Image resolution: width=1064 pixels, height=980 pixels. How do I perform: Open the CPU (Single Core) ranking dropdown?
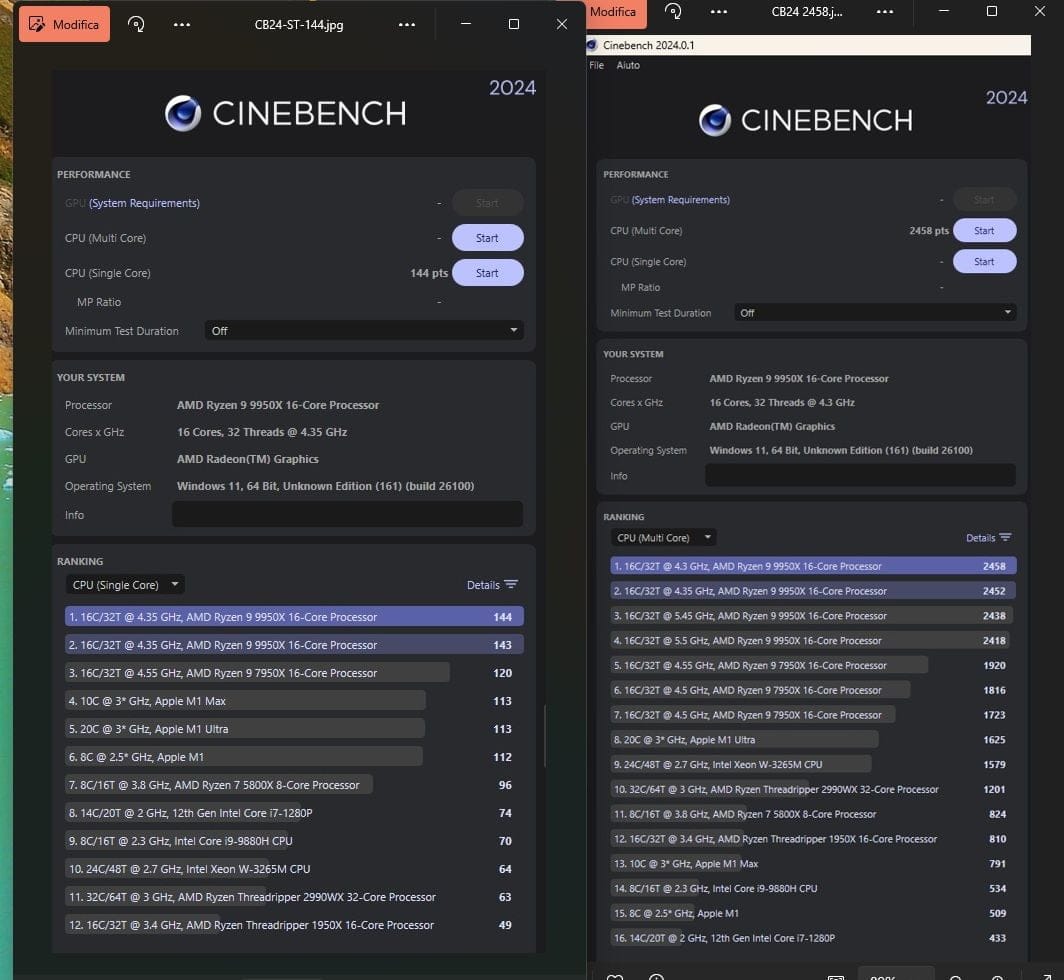[125, 584]
